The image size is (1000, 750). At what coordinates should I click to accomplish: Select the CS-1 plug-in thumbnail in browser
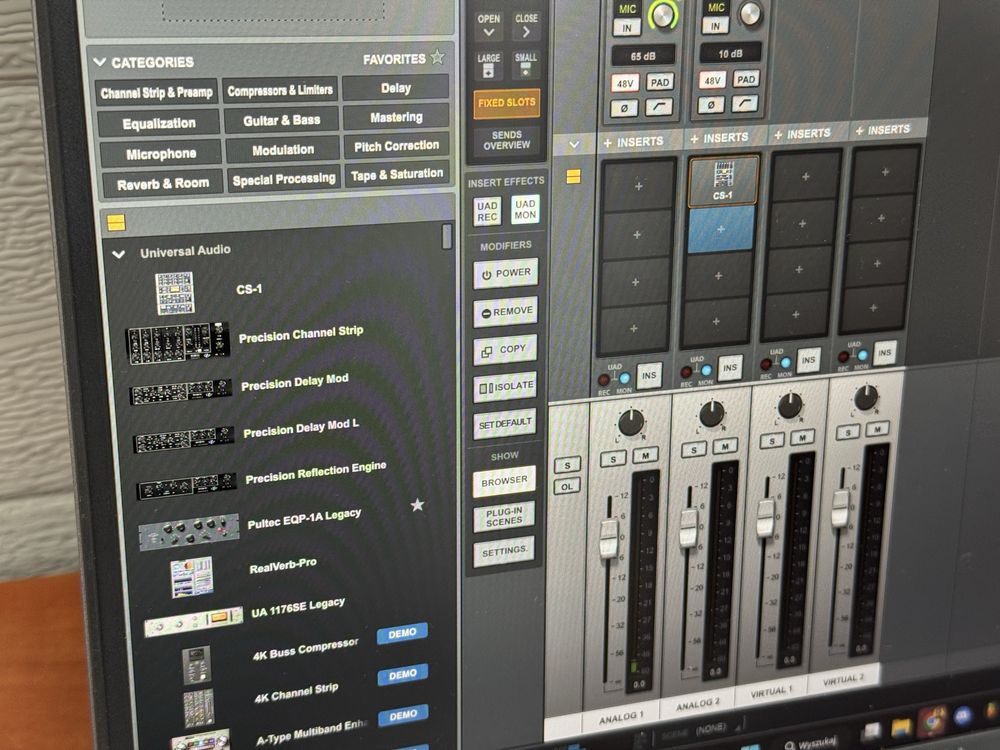pyautogui.click(x=175, y=293)
